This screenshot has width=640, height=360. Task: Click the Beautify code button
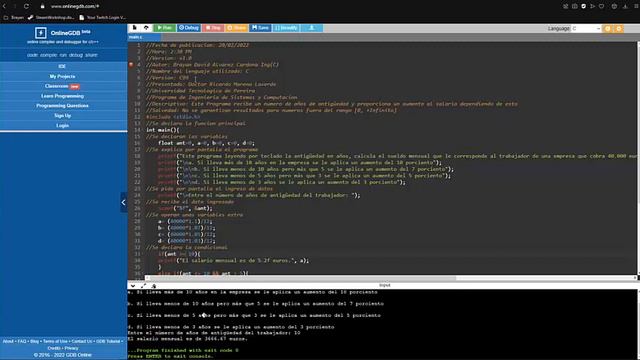pos(286,28)
